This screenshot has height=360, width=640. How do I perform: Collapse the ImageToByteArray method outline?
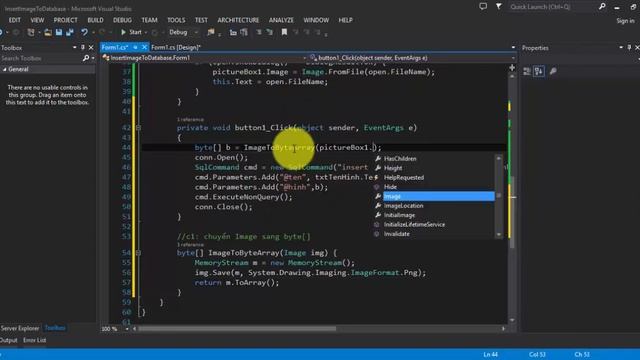[138, 253]
